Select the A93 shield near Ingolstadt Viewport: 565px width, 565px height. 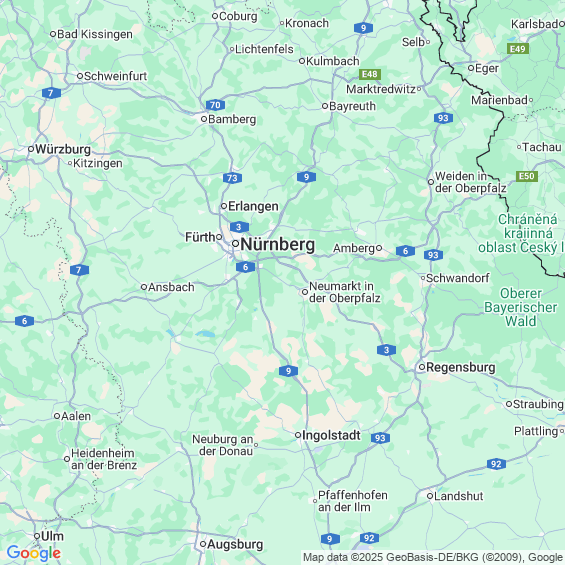click(380, 438)
